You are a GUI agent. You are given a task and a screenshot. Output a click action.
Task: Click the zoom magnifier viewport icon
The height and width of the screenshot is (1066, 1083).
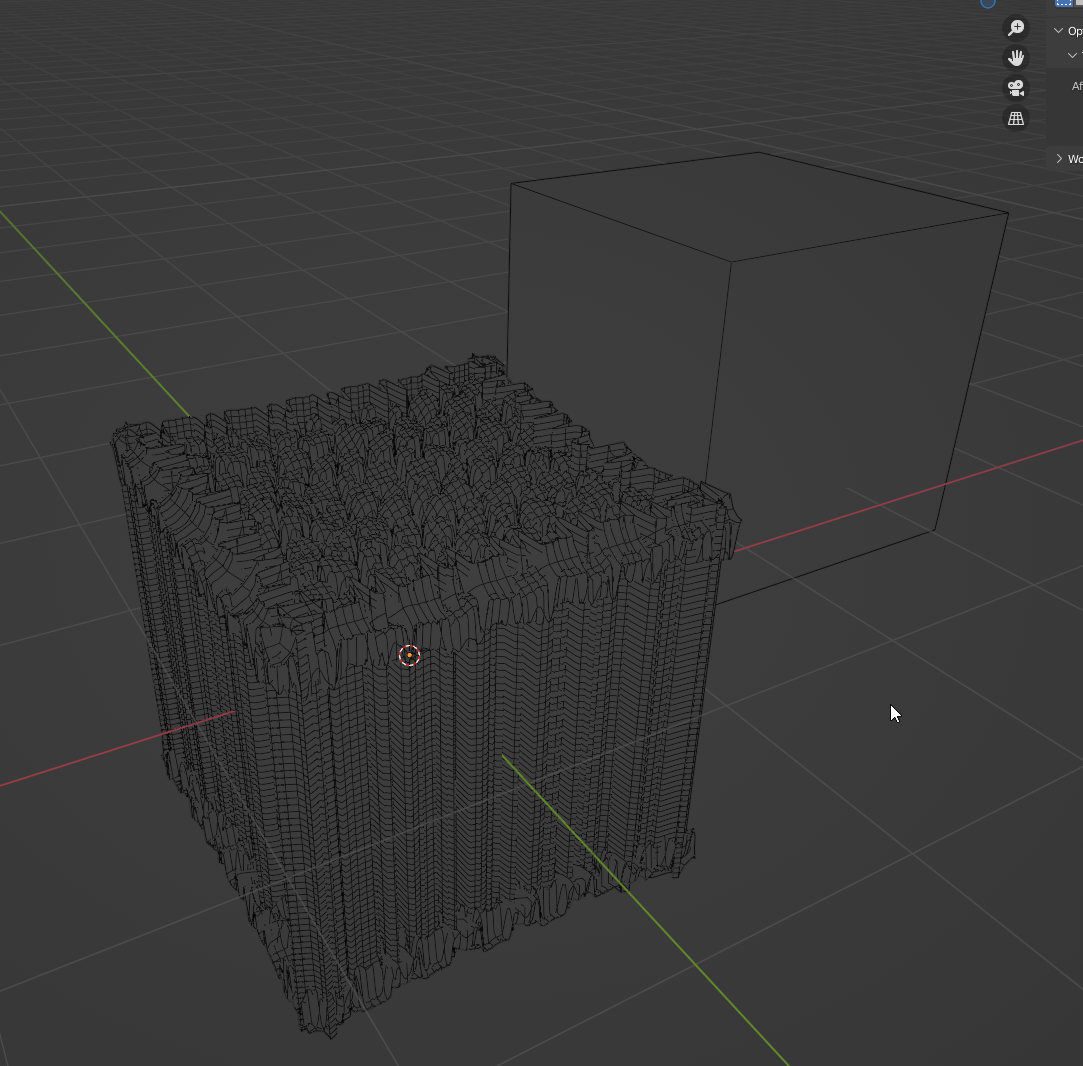point(1015,28)
